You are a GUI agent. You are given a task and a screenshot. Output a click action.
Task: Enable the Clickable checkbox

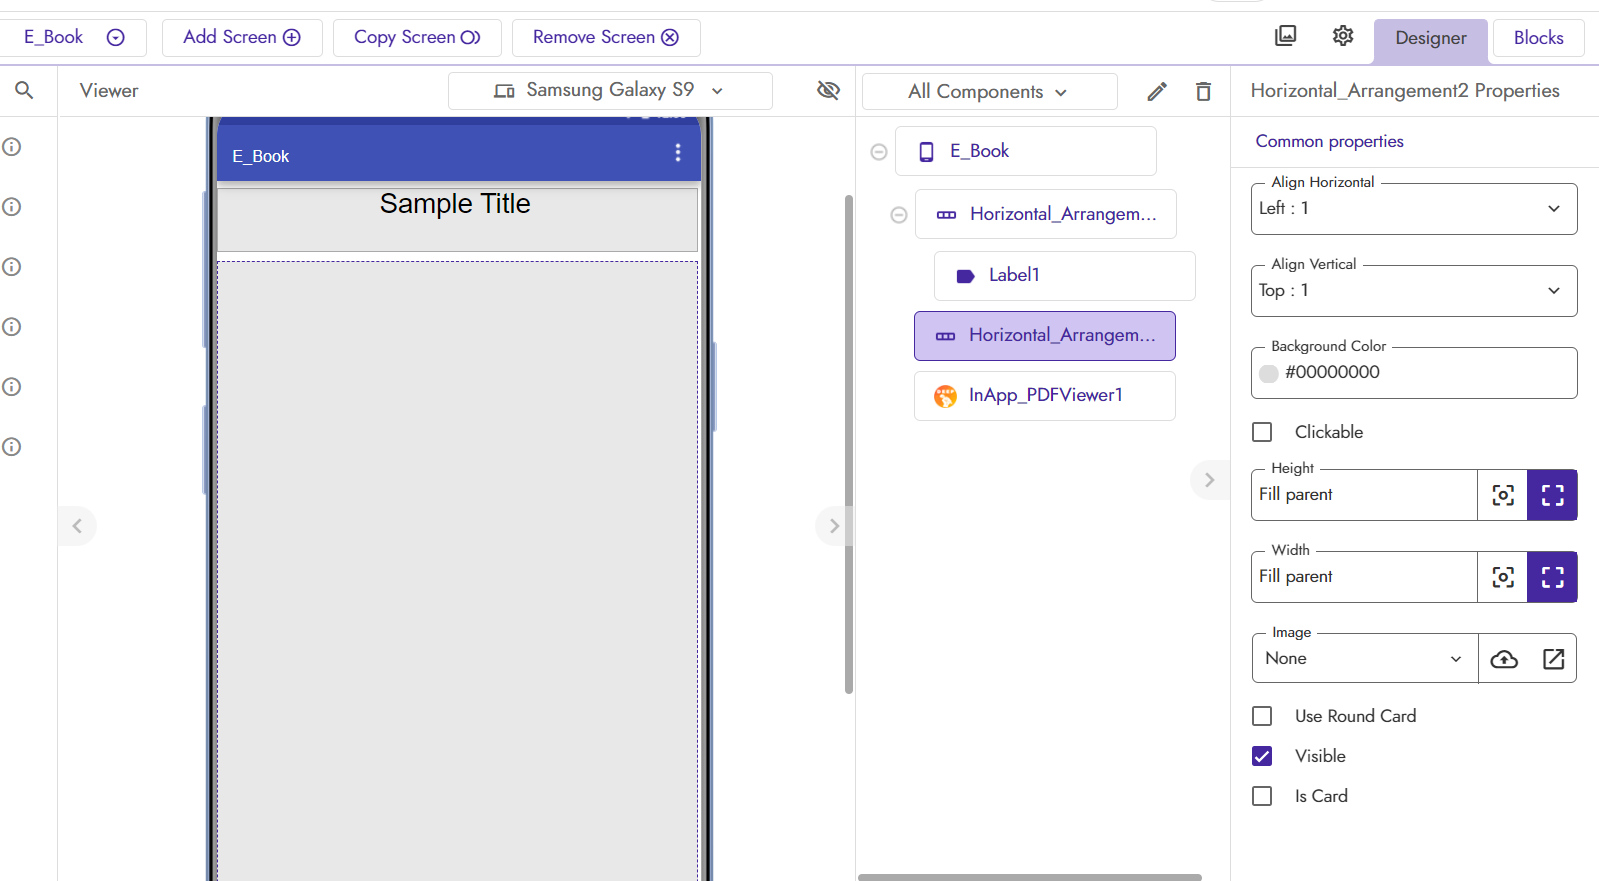pyautogui.click(x=1263, y=432)
